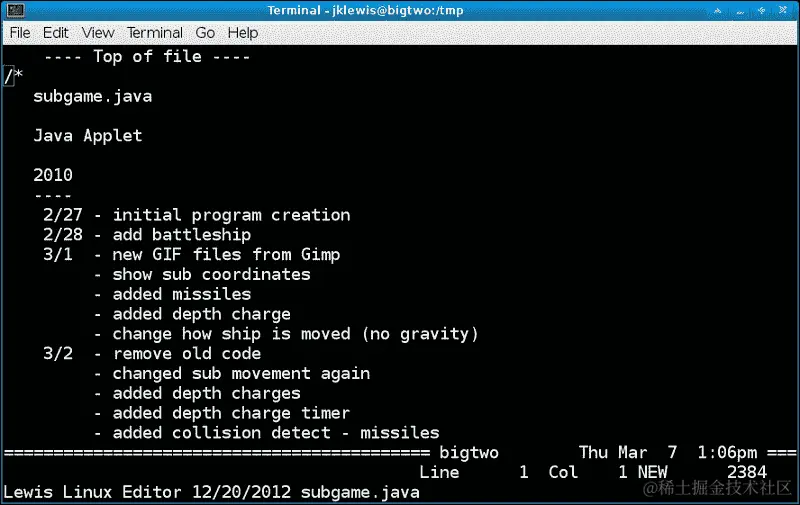Open the View menu
Image resolution: width=800 pixels, height=505 pixels.
(x=97, y=33)
